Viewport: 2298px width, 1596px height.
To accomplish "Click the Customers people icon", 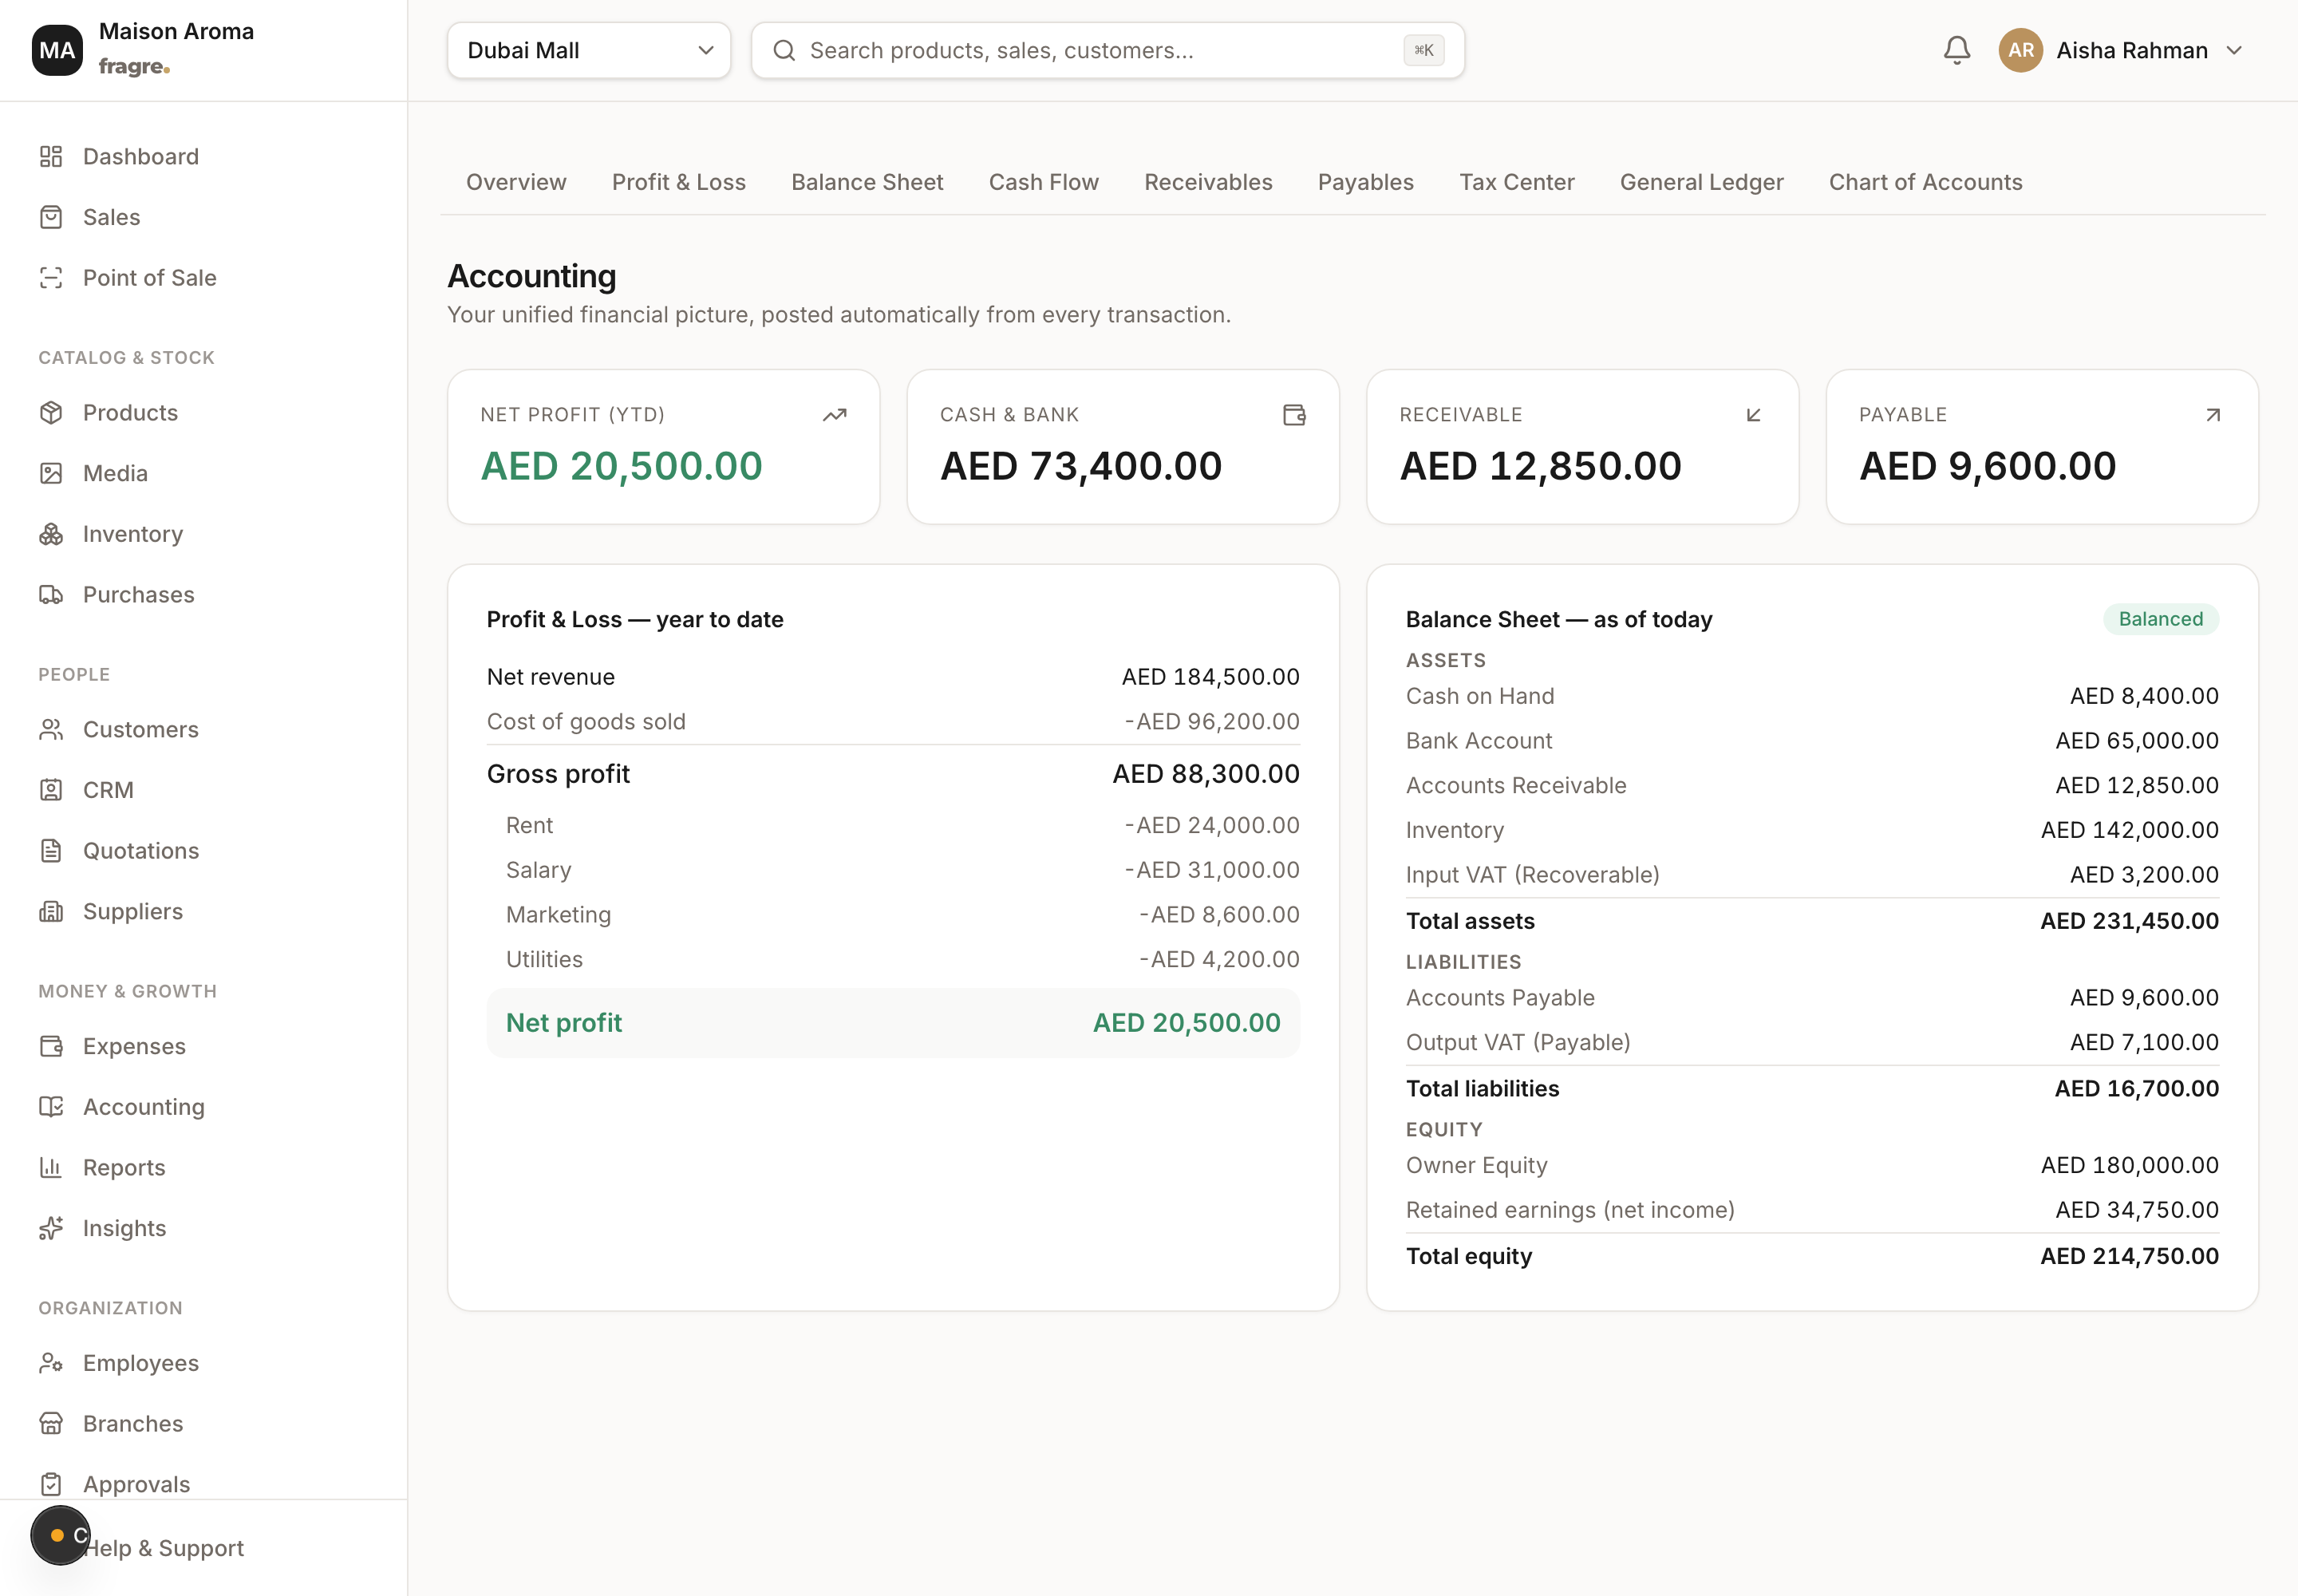I will click(x=51, y=729).
